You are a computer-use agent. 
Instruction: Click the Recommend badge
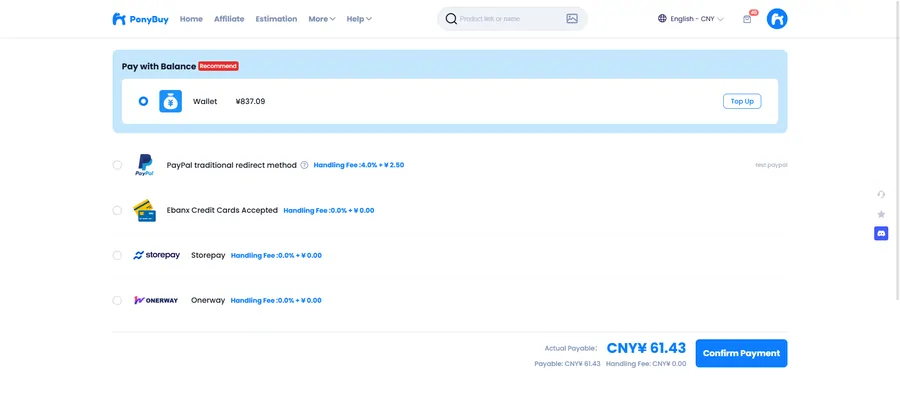pos(219,66)
